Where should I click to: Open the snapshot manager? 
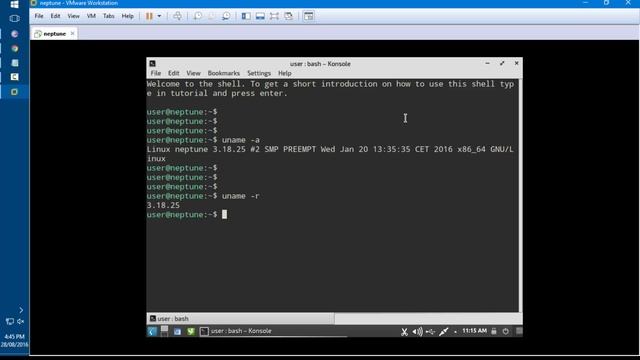point(226,16)
